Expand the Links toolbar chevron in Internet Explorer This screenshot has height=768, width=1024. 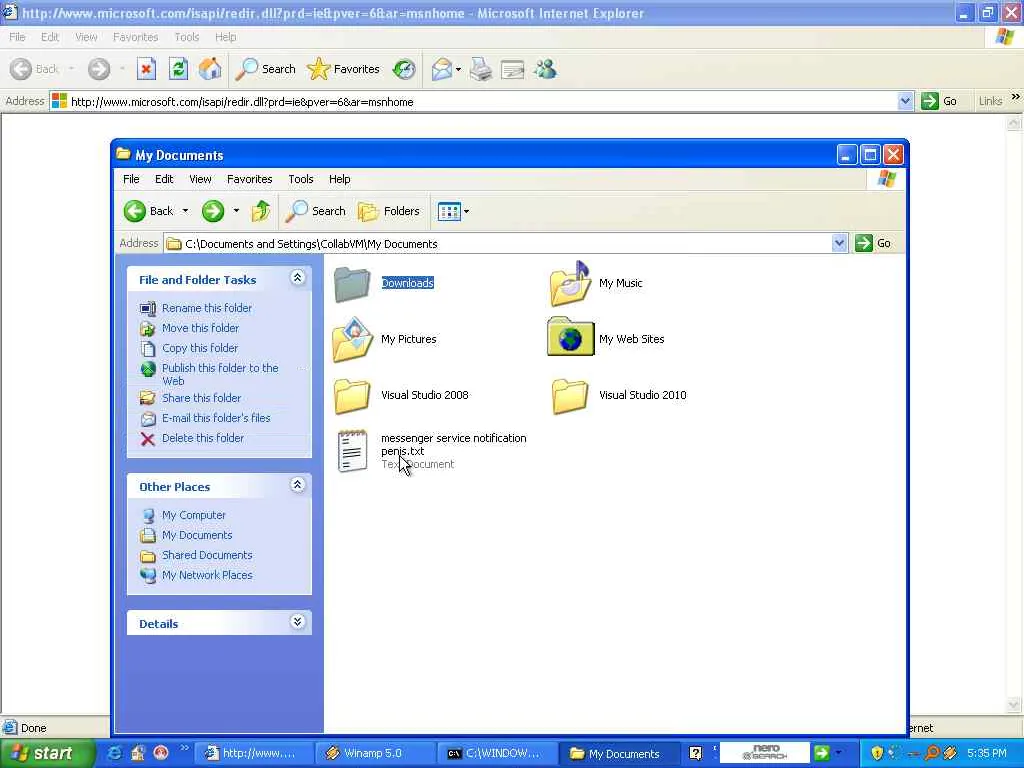(1016, 97)
